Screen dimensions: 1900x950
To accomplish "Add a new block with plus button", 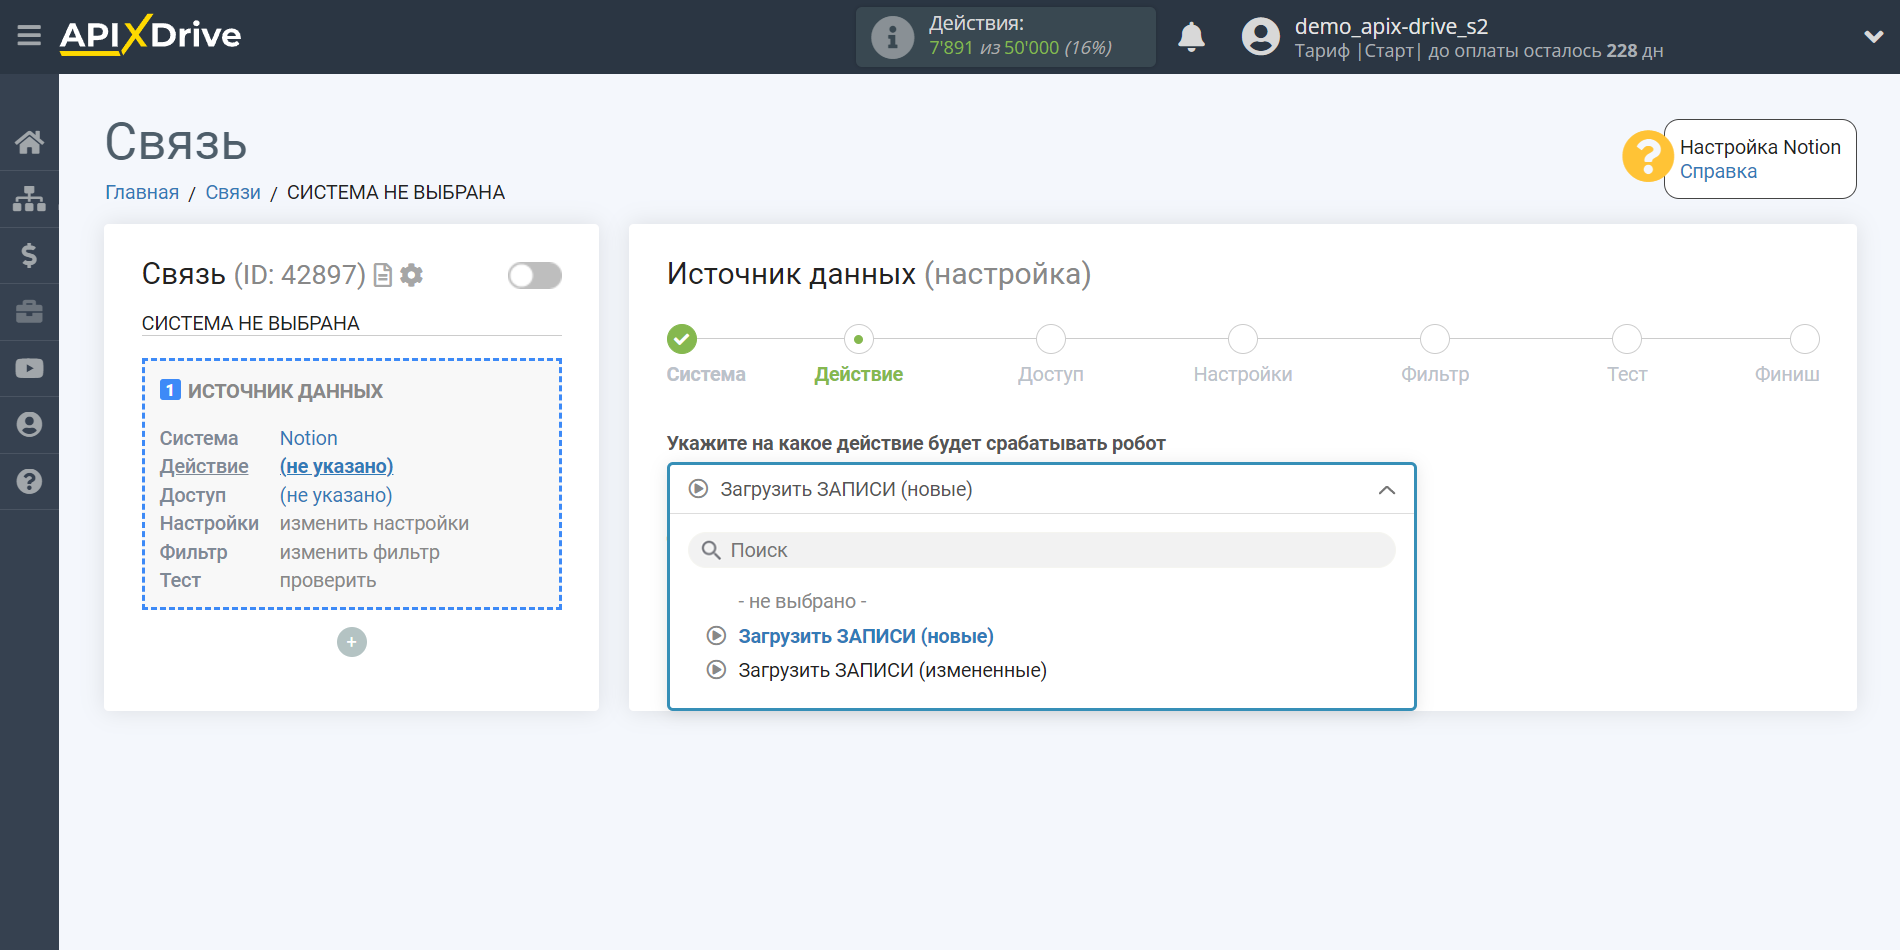I will tap(352, 642).
